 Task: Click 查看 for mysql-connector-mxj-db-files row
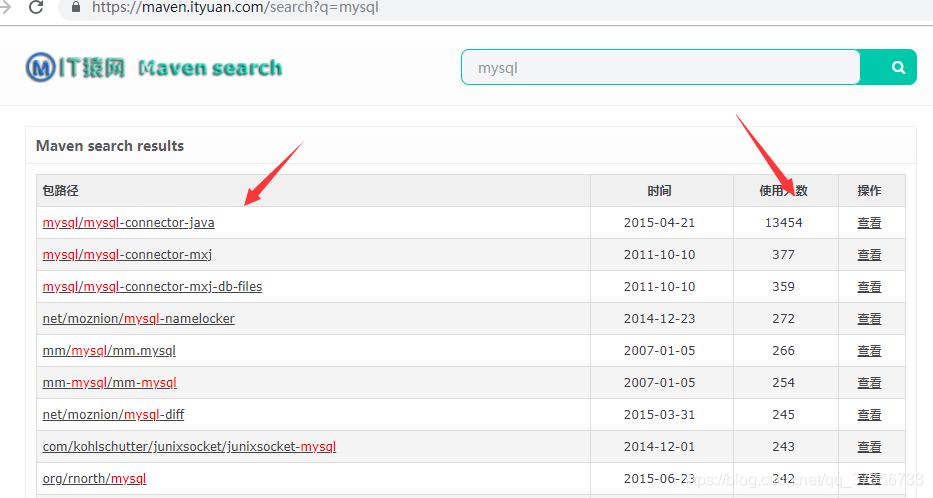(x=869, y=287)
